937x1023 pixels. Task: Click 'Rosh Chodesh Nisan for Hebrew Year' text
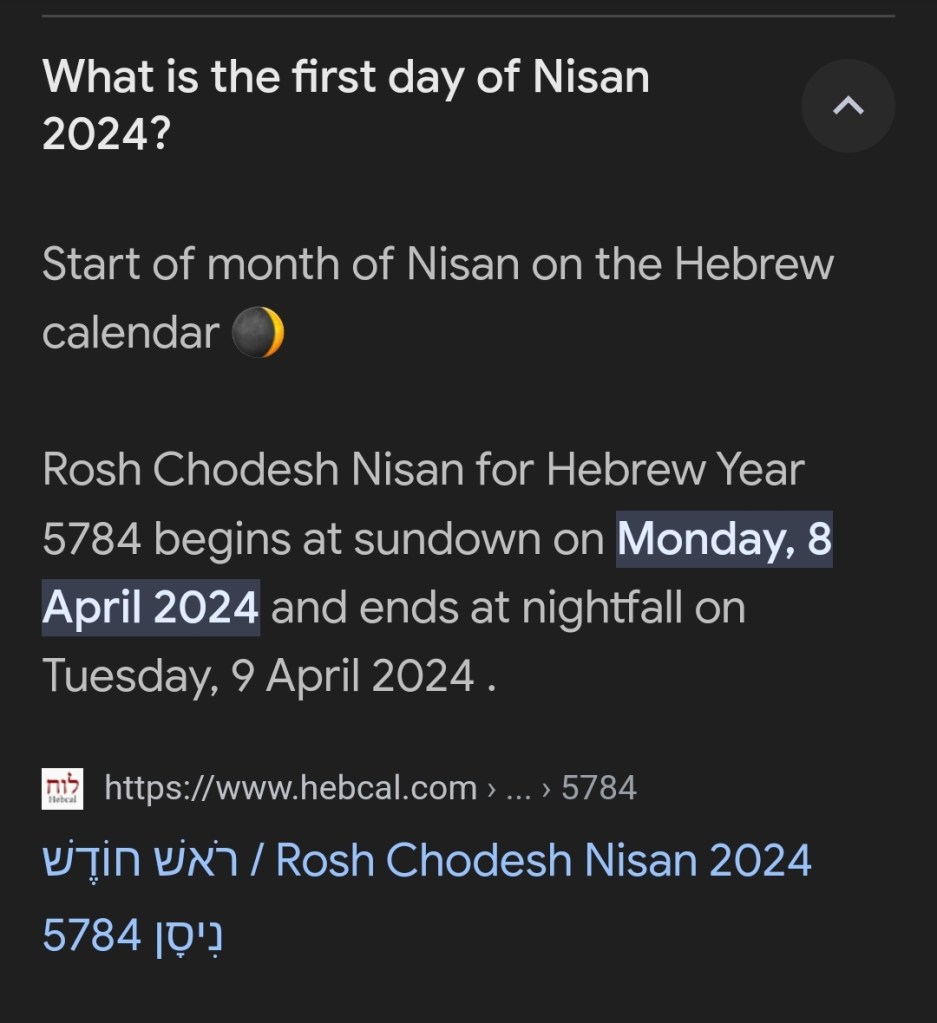423,471
